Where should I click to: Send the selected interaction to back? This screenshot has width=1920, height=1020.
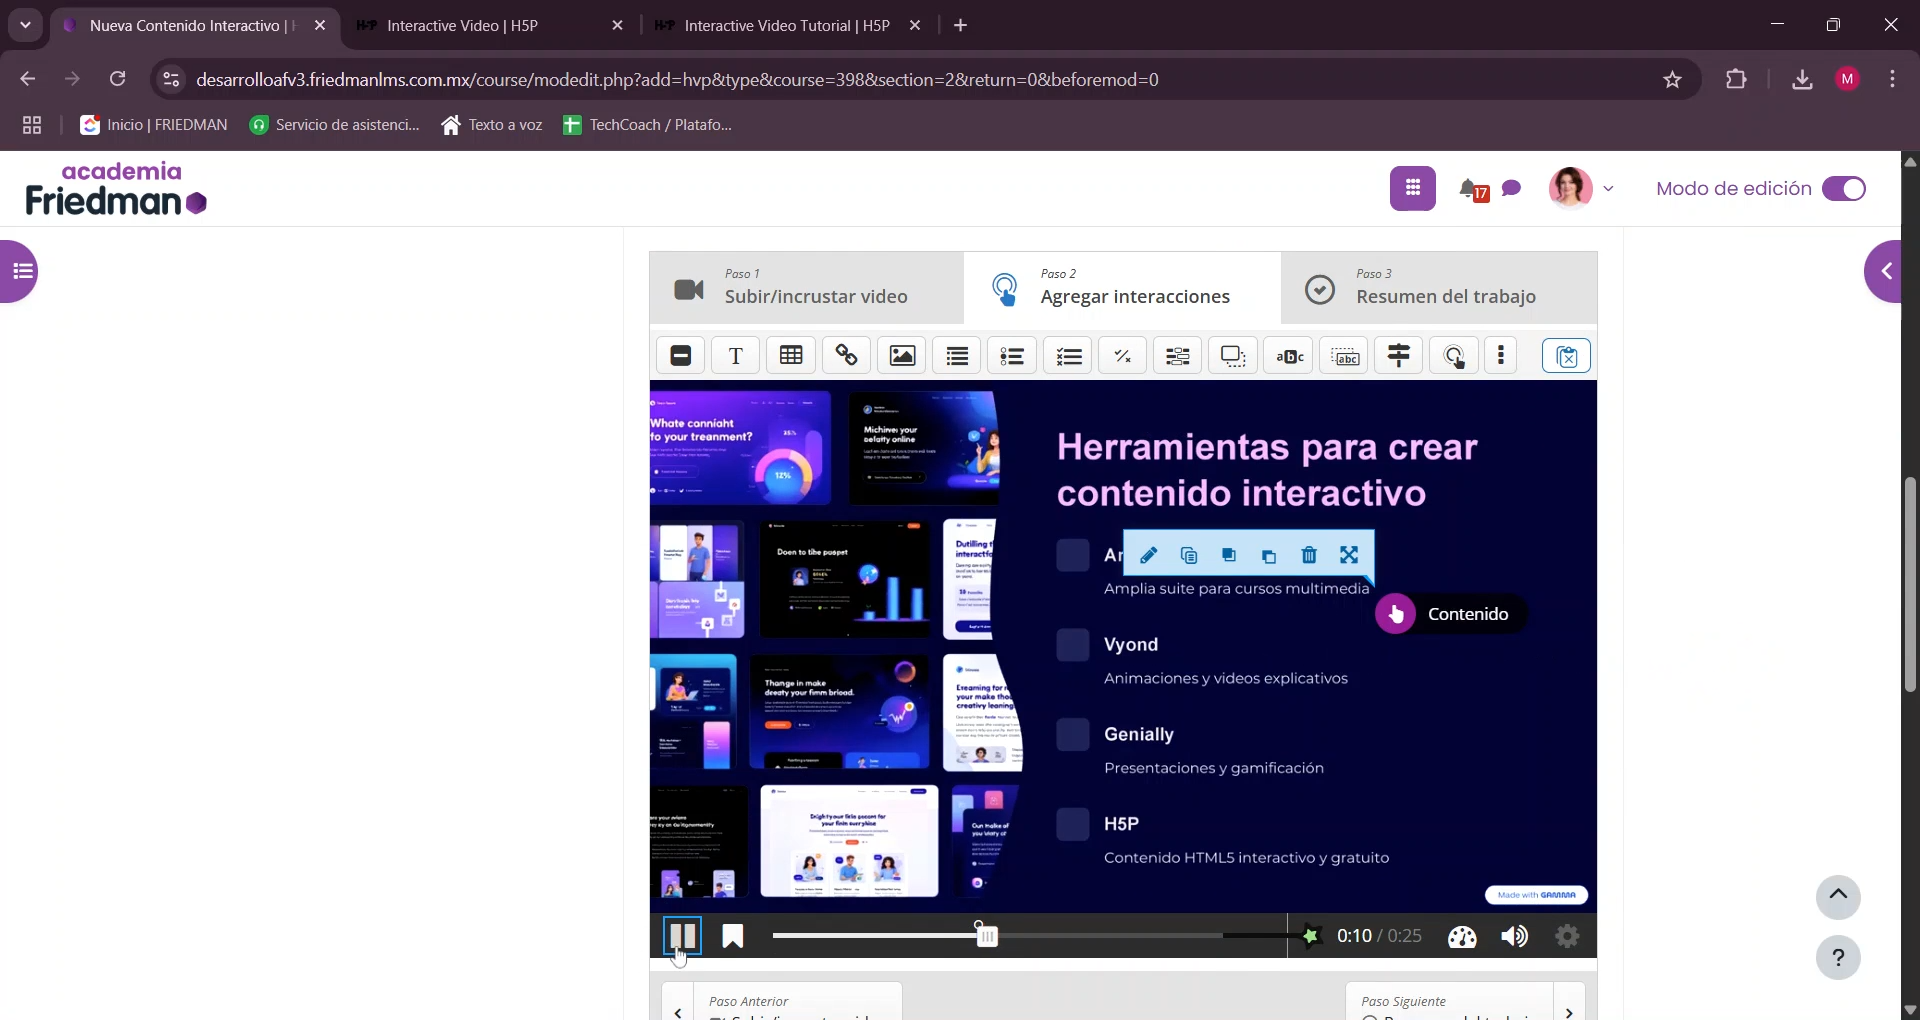pyautogui.click(x=1269, y=556)
